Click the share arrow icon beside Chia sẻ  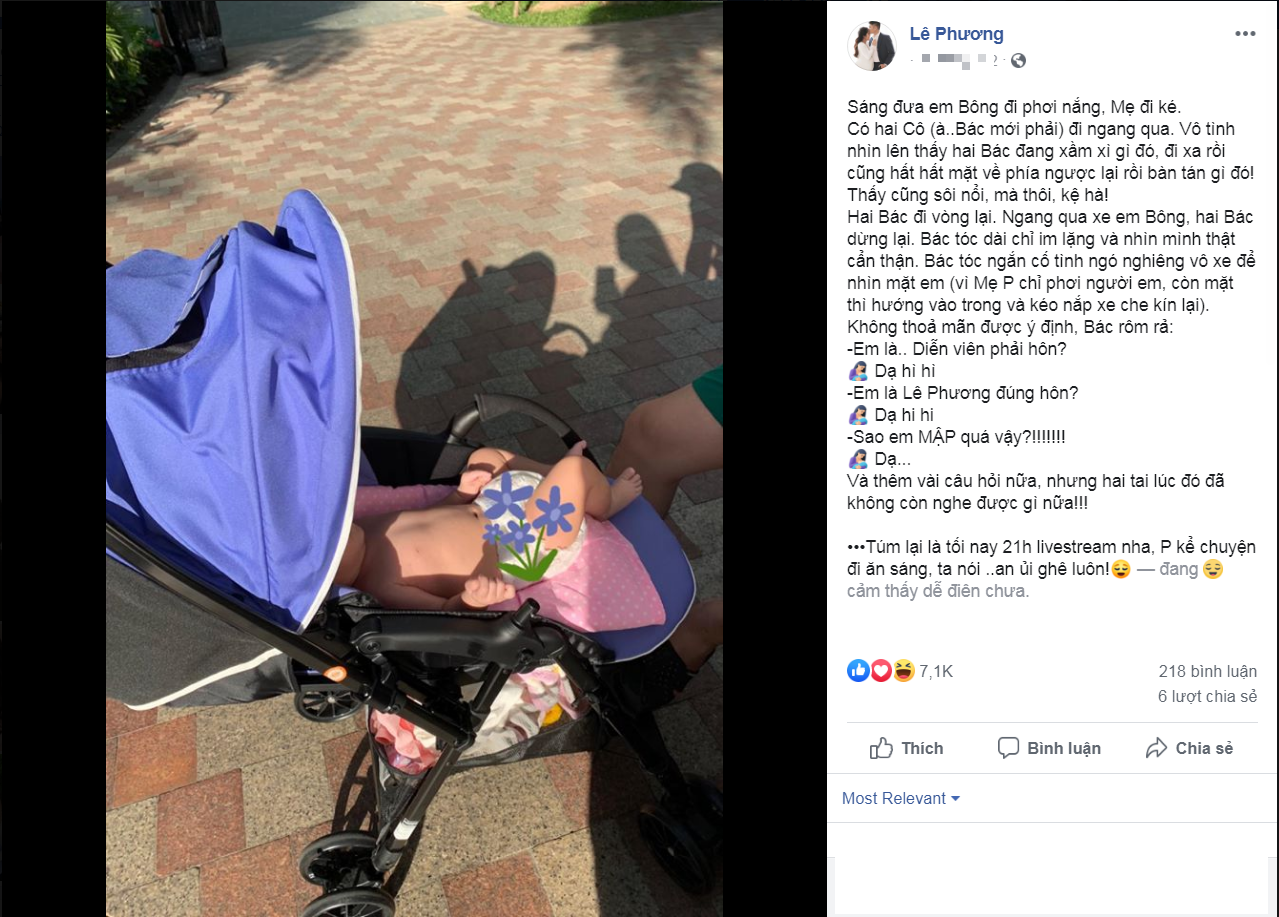[x=1156, y=748]
